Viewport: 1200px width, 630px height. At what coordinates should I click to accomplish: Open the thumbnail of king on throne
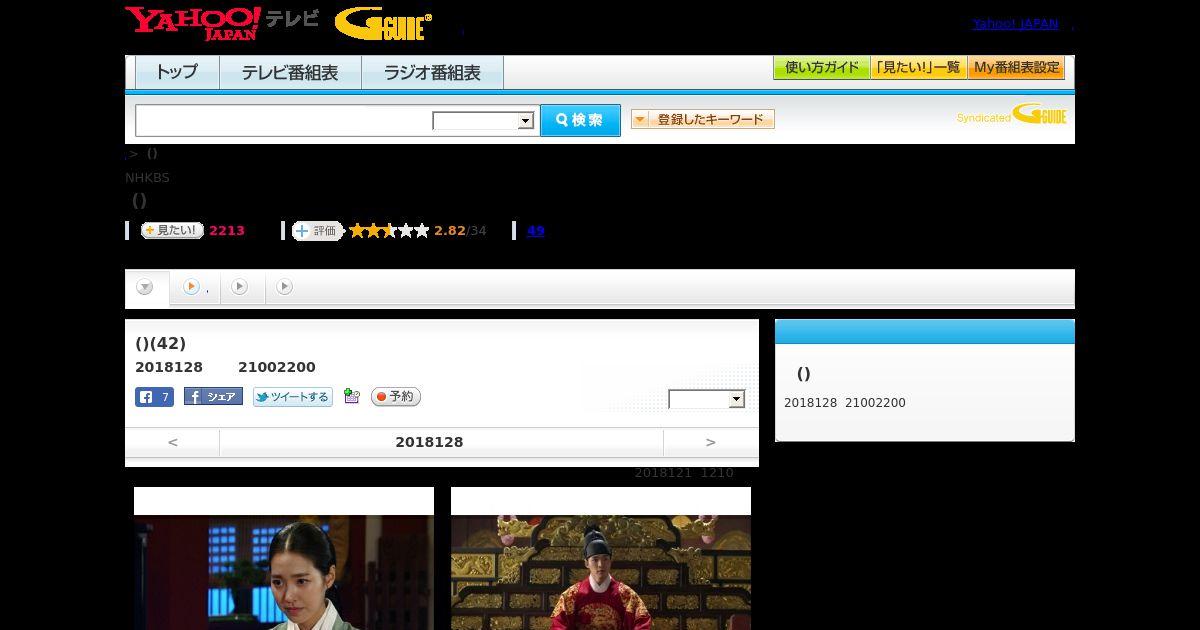[x=601, y=572]
